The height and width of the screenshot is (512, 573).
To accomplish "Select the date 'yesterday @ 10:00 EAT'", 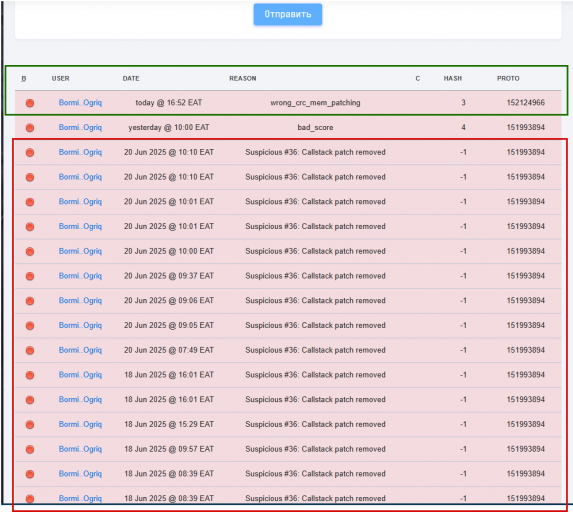I will tap(169, 128).
